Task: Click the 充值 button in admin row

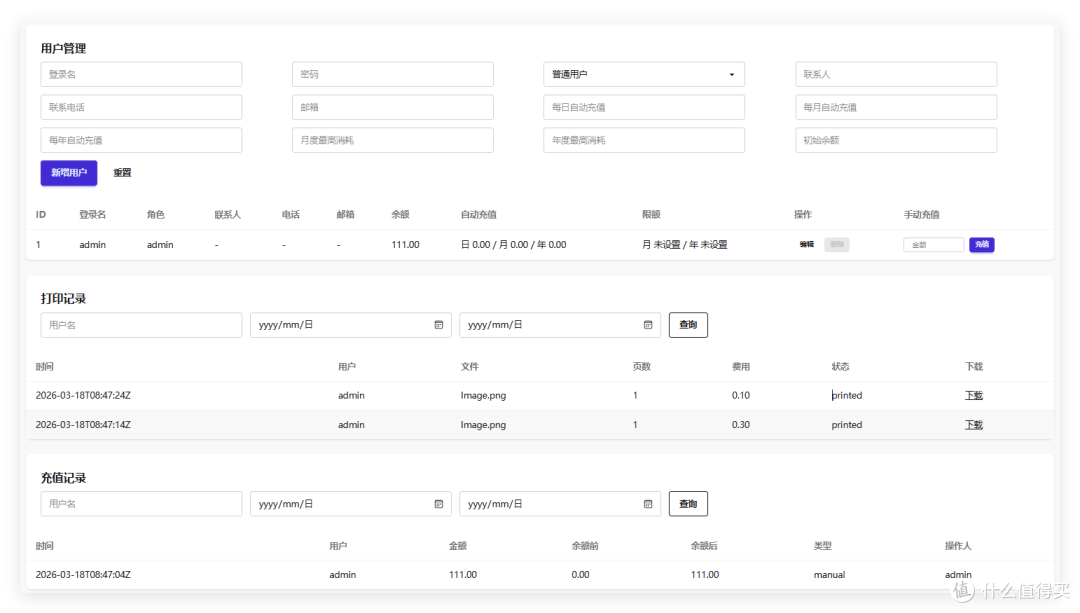Action: click(981, 245)
